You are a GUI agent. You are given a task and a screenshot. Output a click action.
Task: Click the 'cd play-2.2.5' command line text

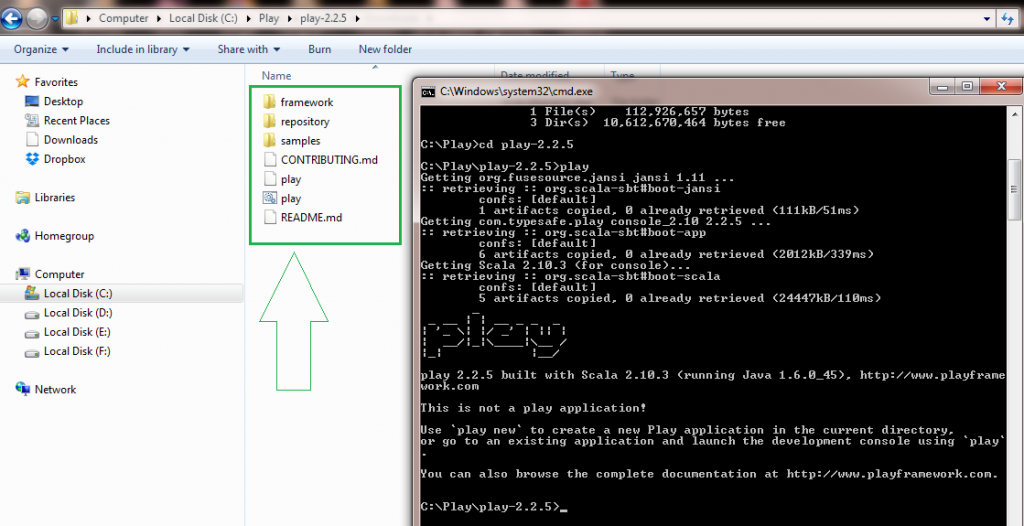tap(526, 144)
